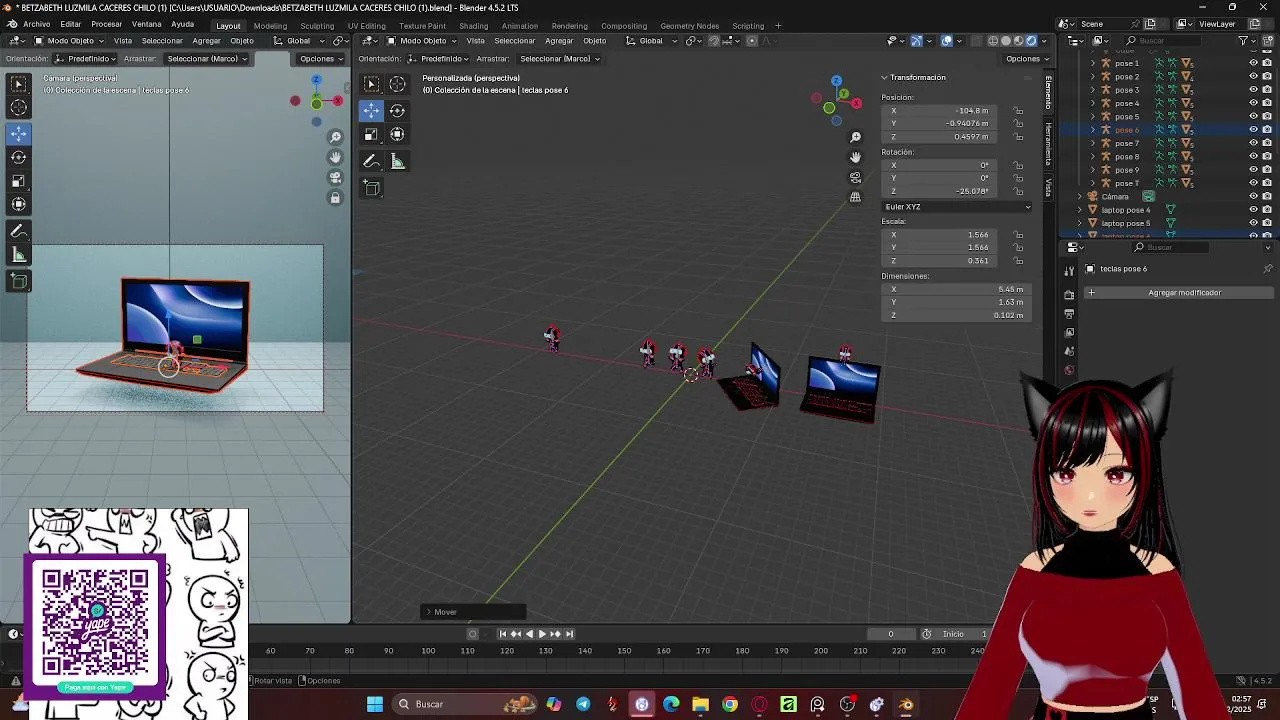The image size is (1280, 720).
Task: Click the pan hand icon in main viewport
Action: point(855,157)
